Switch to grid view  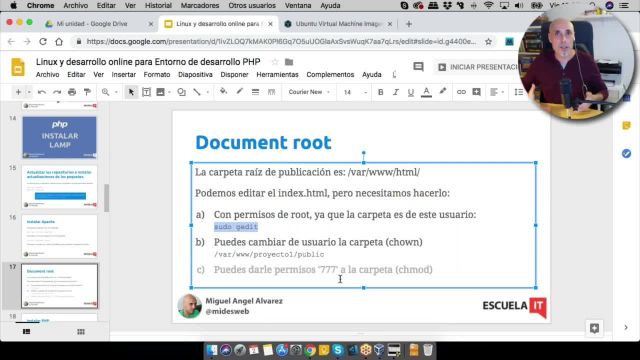click(81, 332)
